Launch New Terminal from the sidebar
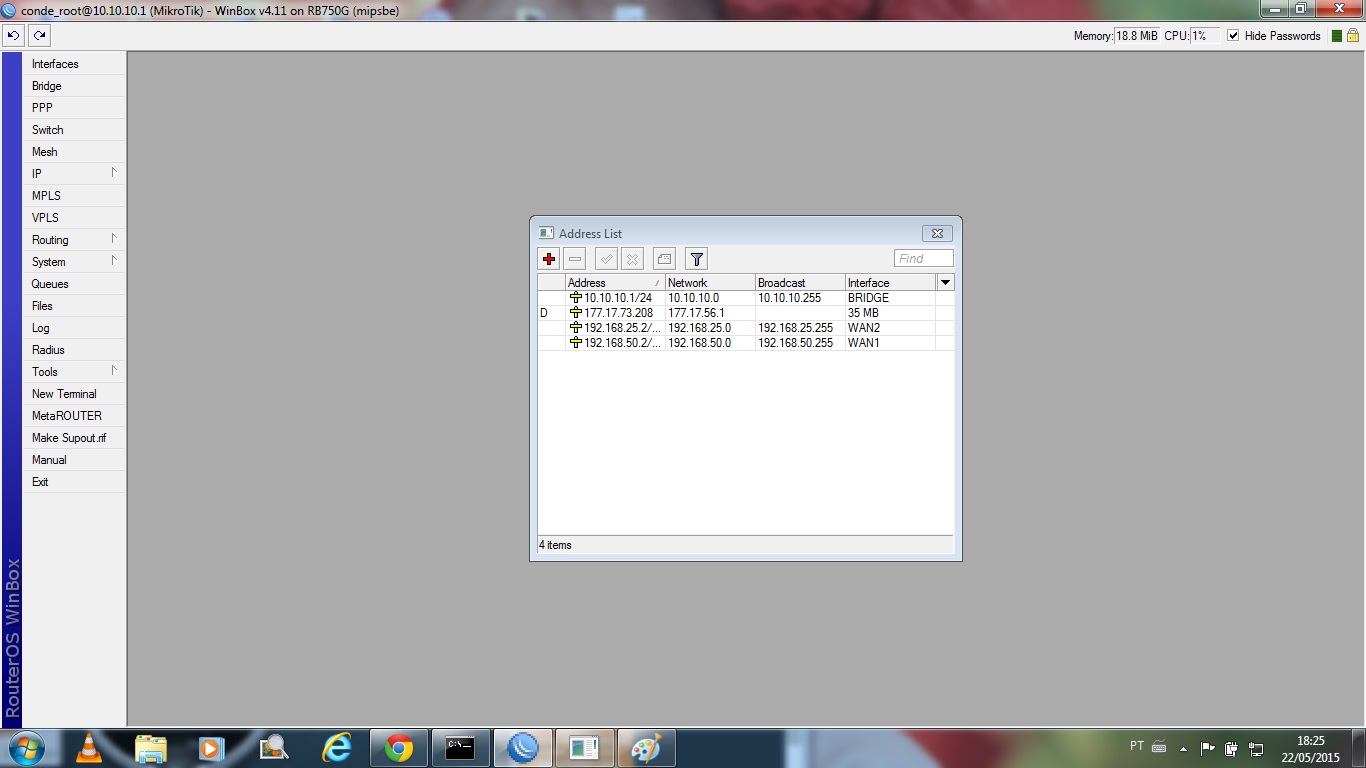The width and height of the screenshot is (1366, 768). pos(74,394)
